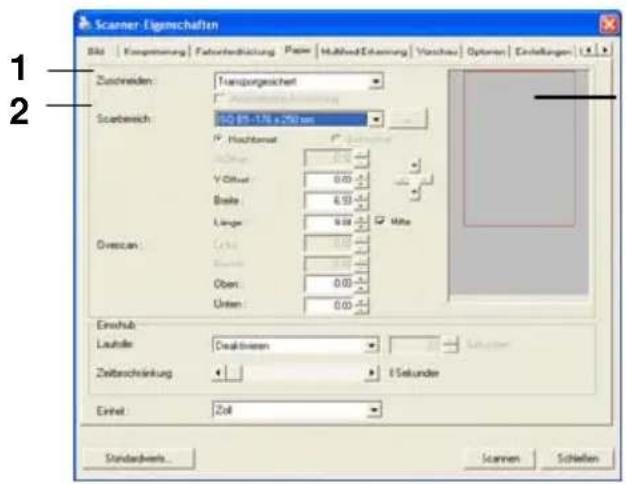Move scan area down with arrow pad
626x484 pixels.
(415, 193)
